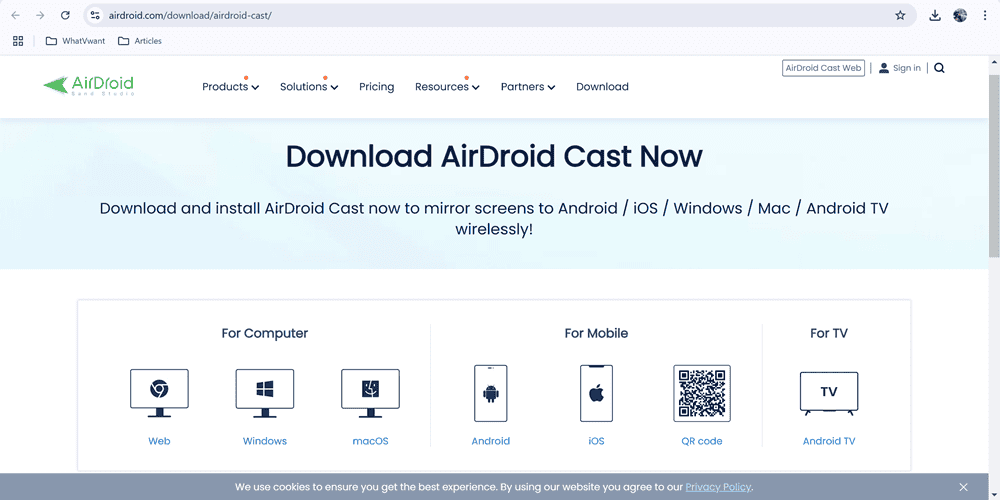Click the Download AirDroid Cast Now heading
Viewport: 1000px width, 500px height.
pyautogui.click(x=494, y=156)
